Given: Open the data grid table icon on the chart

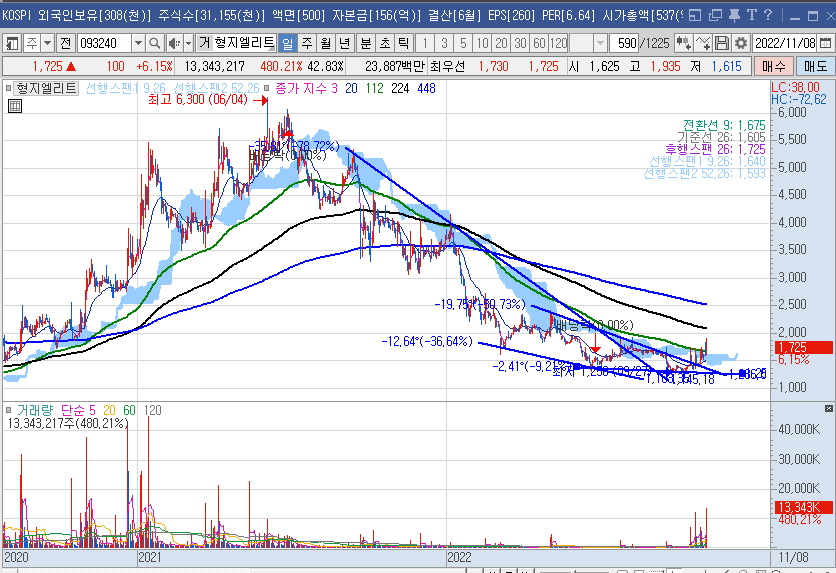Looking at the screenshot, I should pyautogui.click(x=15, y=106).
